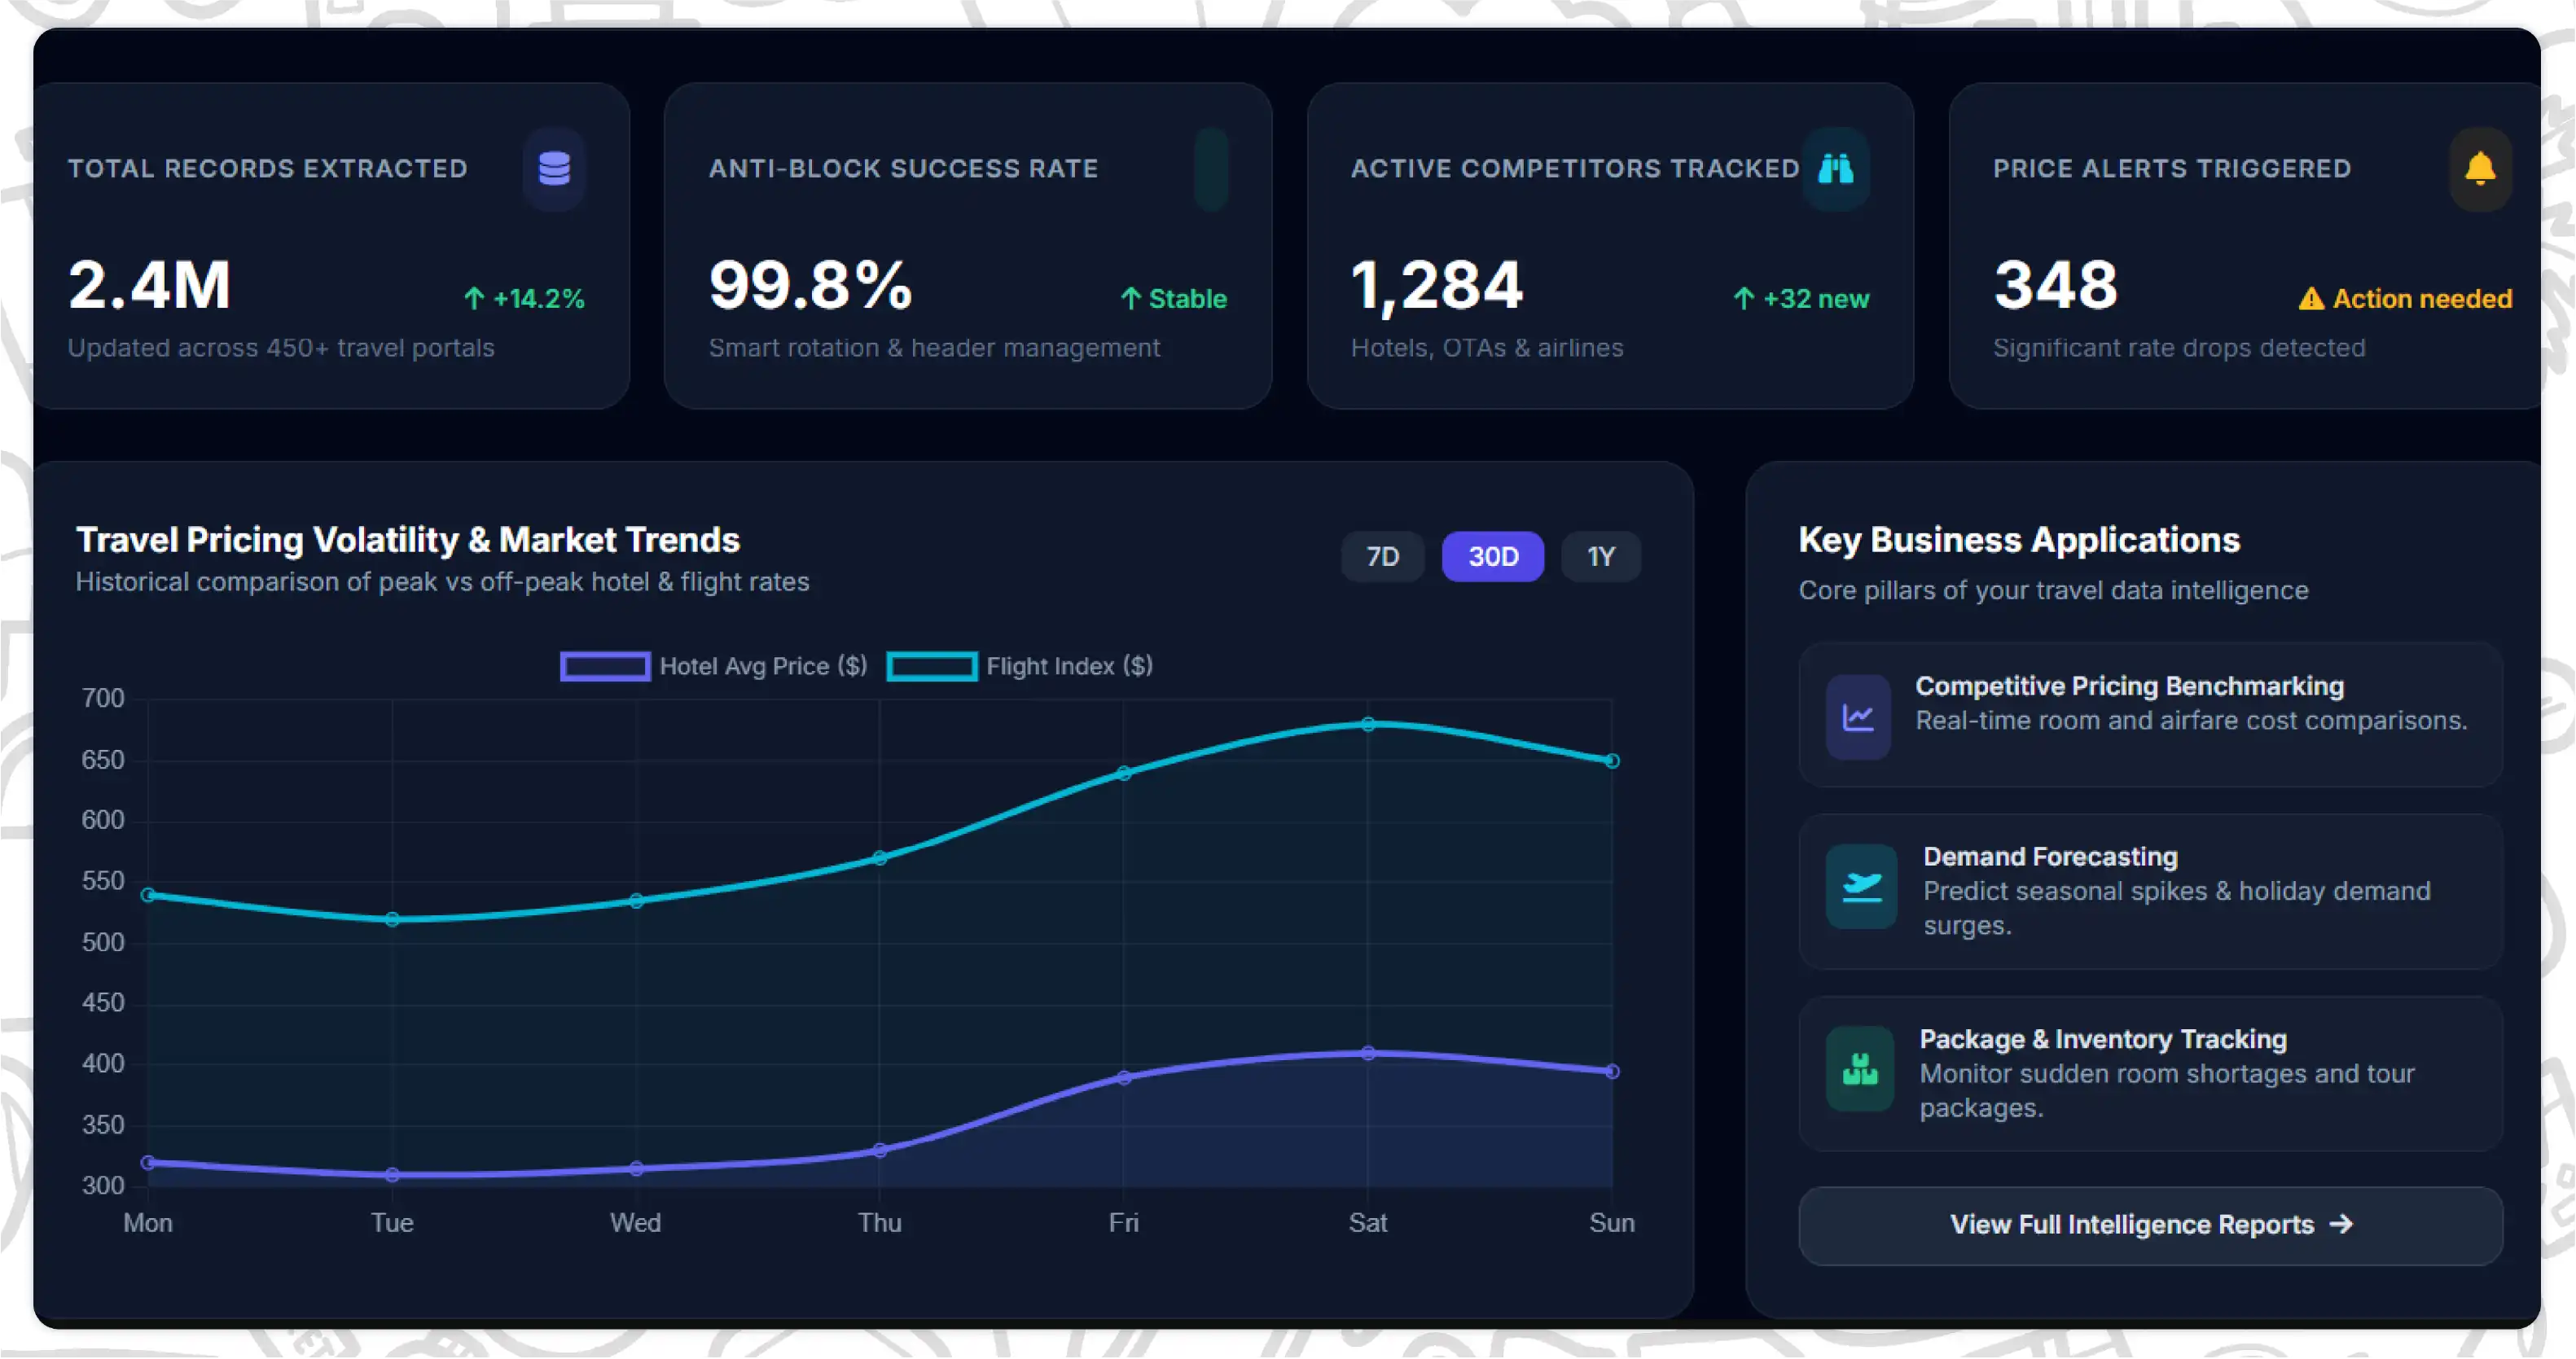Click the chart icon beside Competitive Pricing Benchmarking

pyautogui.click(x=1858, y=717)
